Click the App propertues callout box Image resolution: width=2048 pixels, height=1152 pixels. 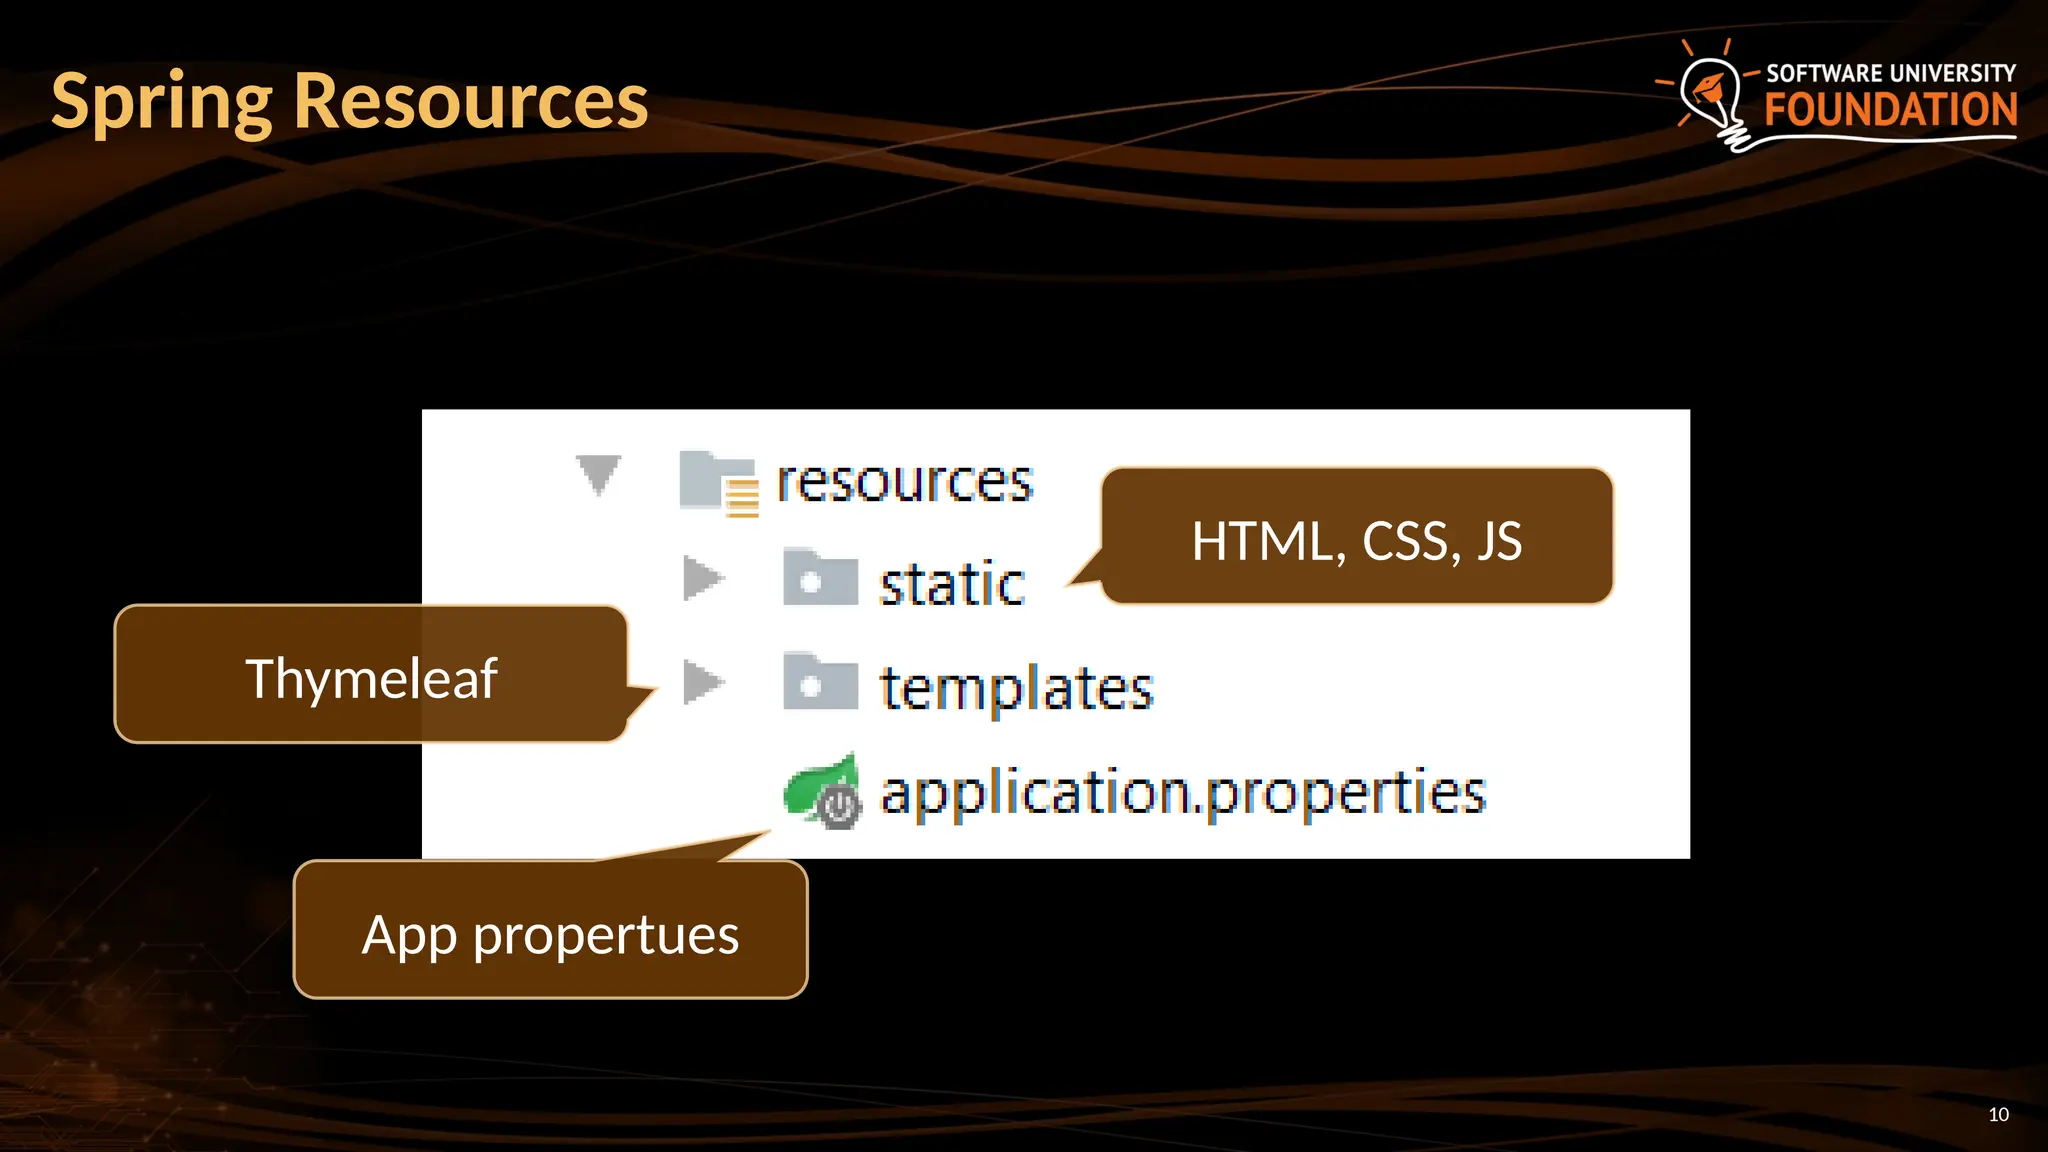(550, 934)
